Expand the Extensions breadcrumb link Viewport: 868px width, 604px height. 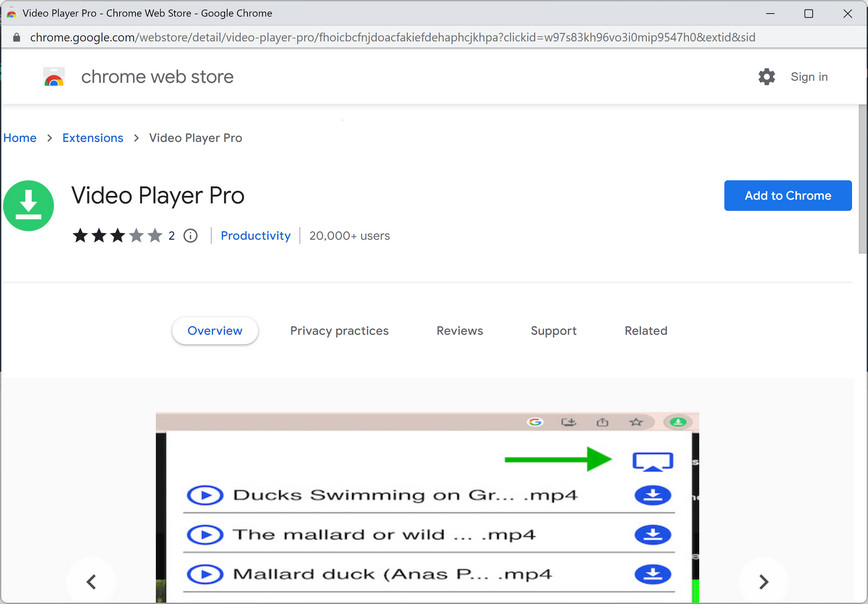tap(93, 137)
